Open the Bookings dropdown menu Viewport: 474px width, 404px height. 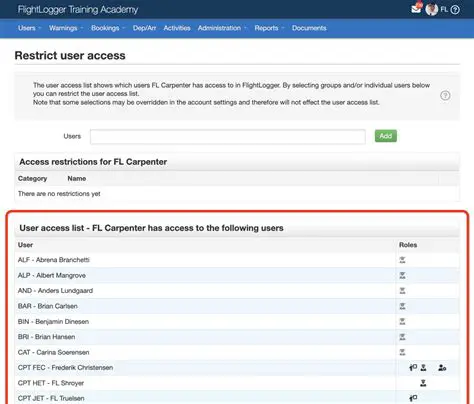tap(108, 28)
